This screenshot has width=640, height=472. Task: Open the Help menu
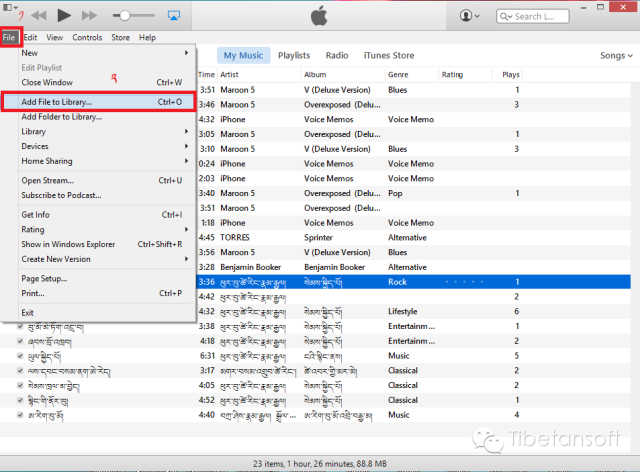pos(147,38)
